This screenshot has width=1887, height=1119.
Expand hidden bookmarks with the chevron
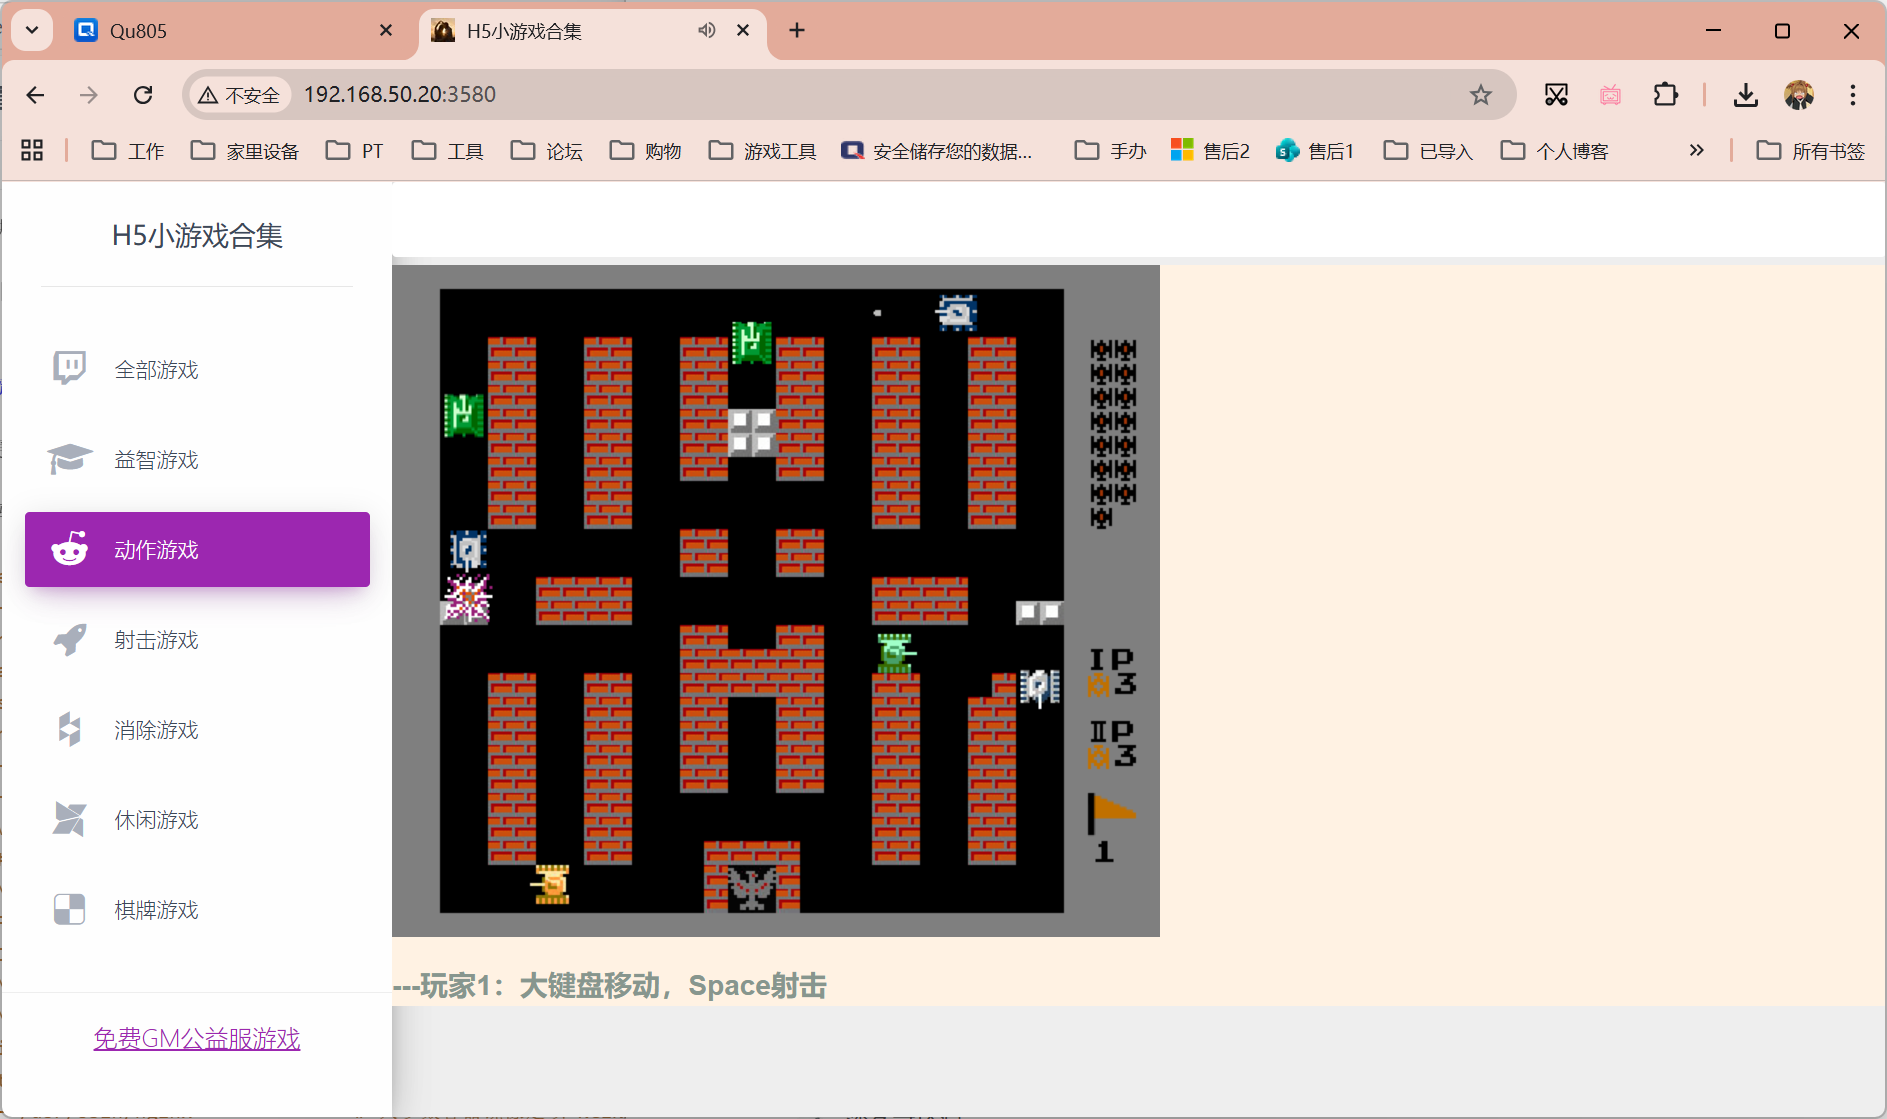click(x=1697, y=150)
